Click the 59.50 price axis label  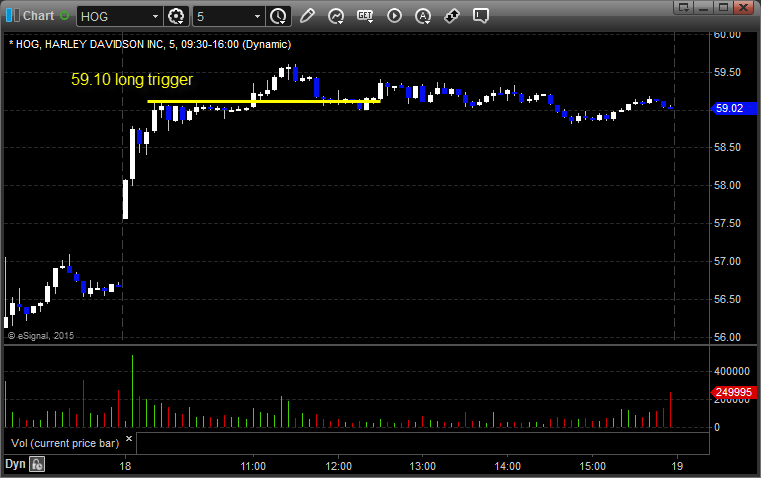pyautogui.click(x=728, y=72)
